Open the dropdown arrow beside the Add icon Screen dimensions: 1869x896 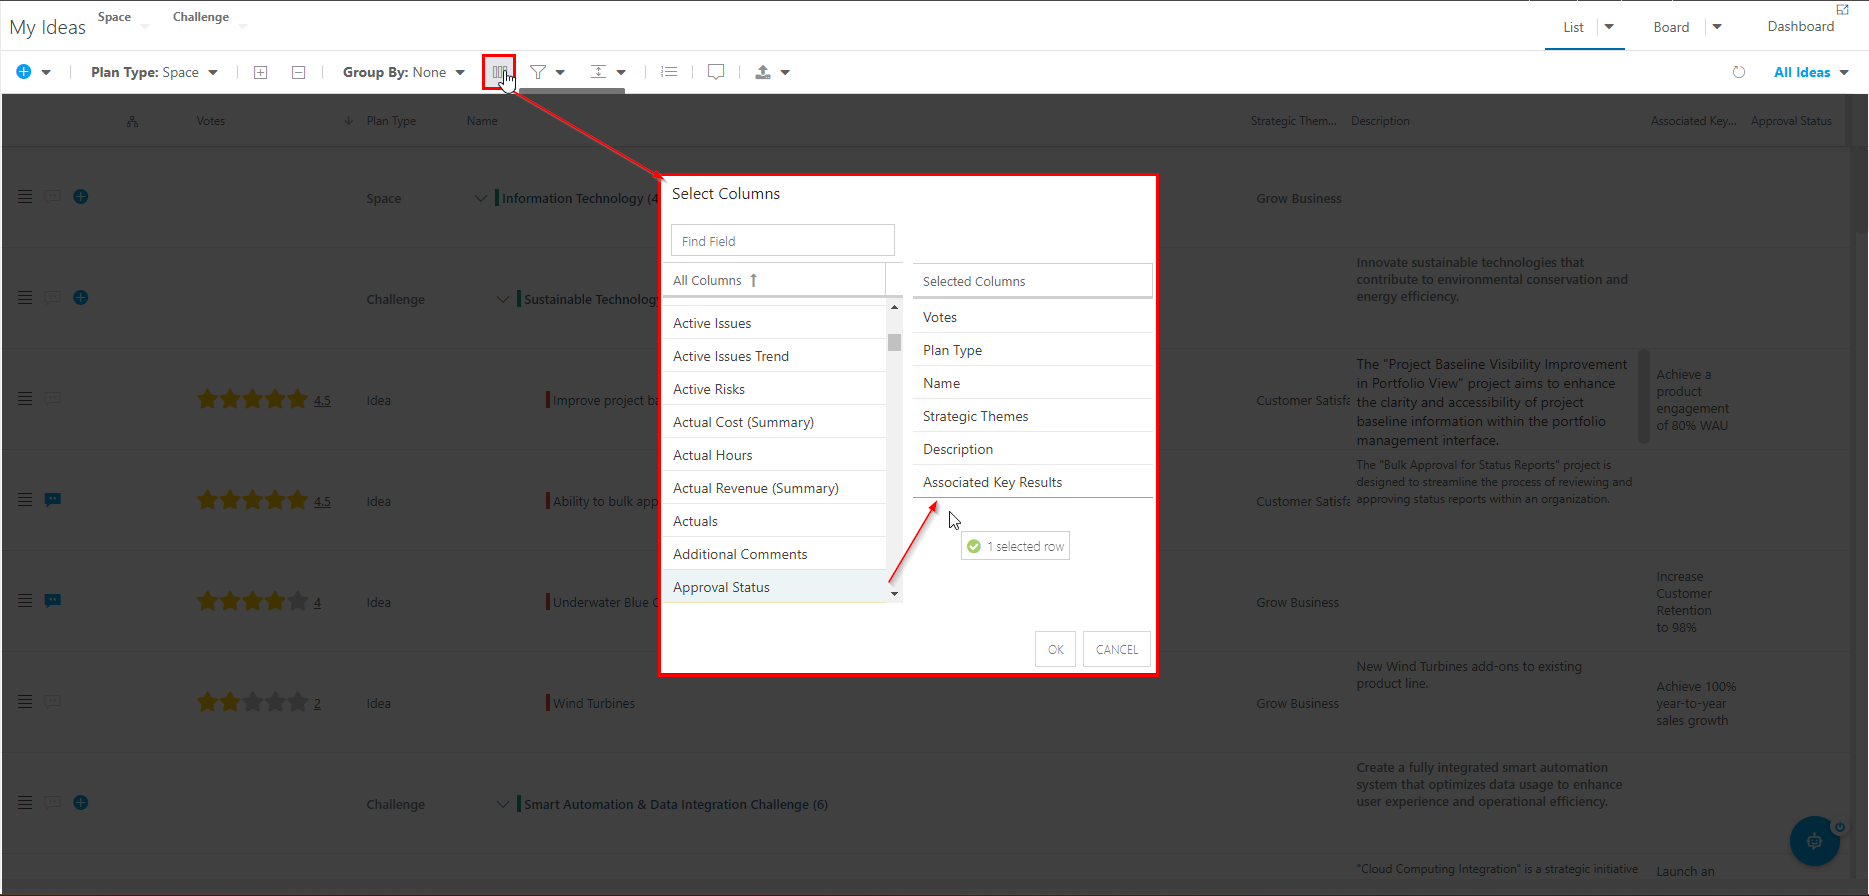tap(46, 73)
